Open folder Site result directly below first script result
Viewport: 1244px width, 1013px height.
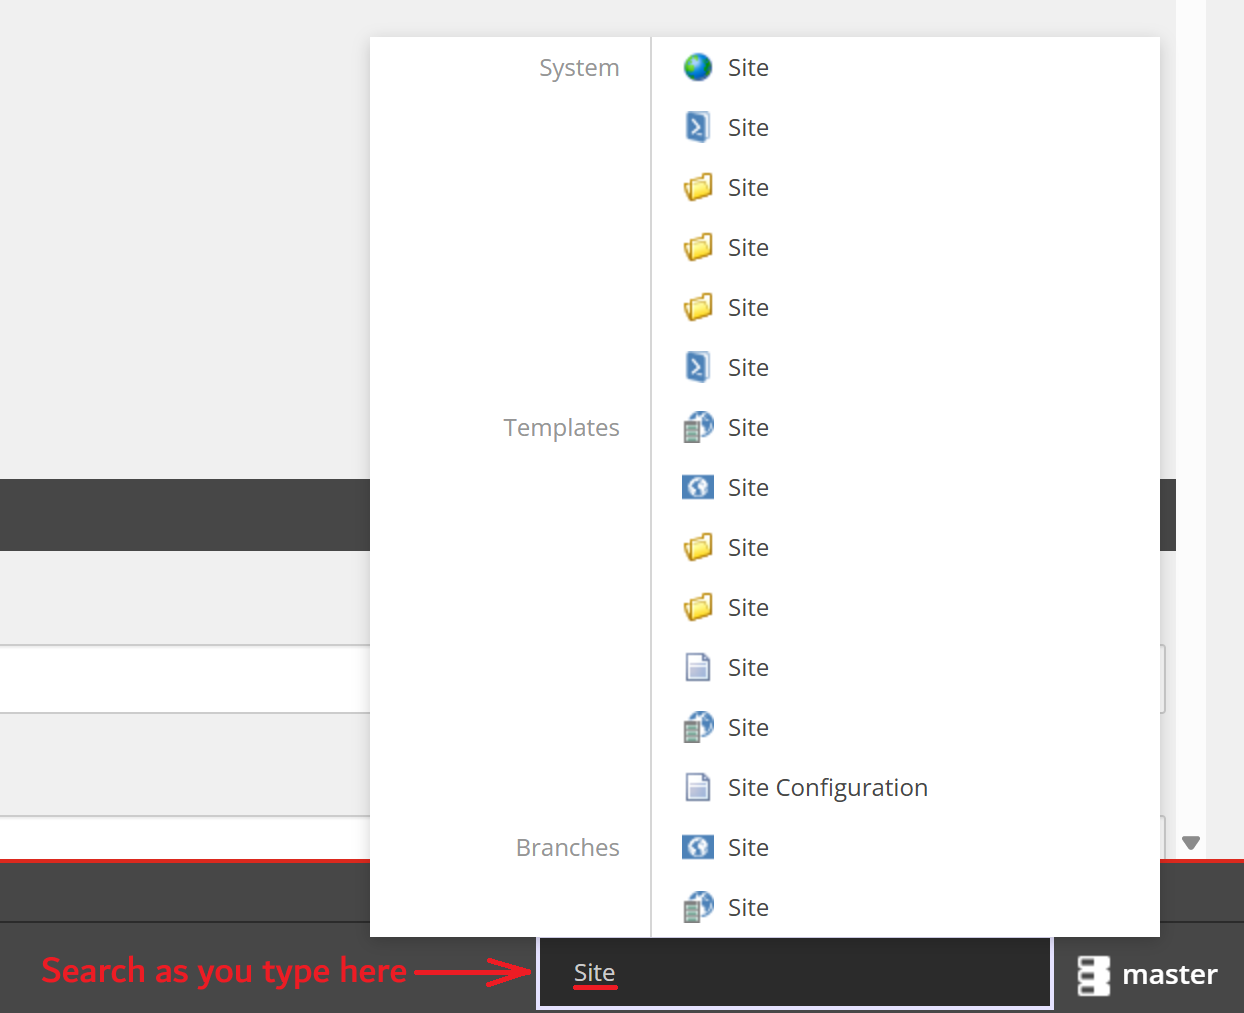tap(905, 187)
